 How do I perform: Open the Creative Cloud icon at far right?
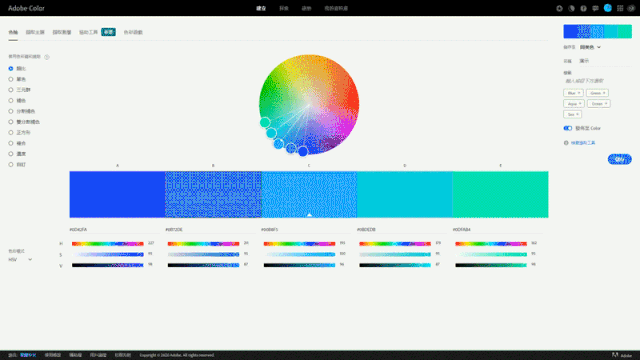pos(631,8)
